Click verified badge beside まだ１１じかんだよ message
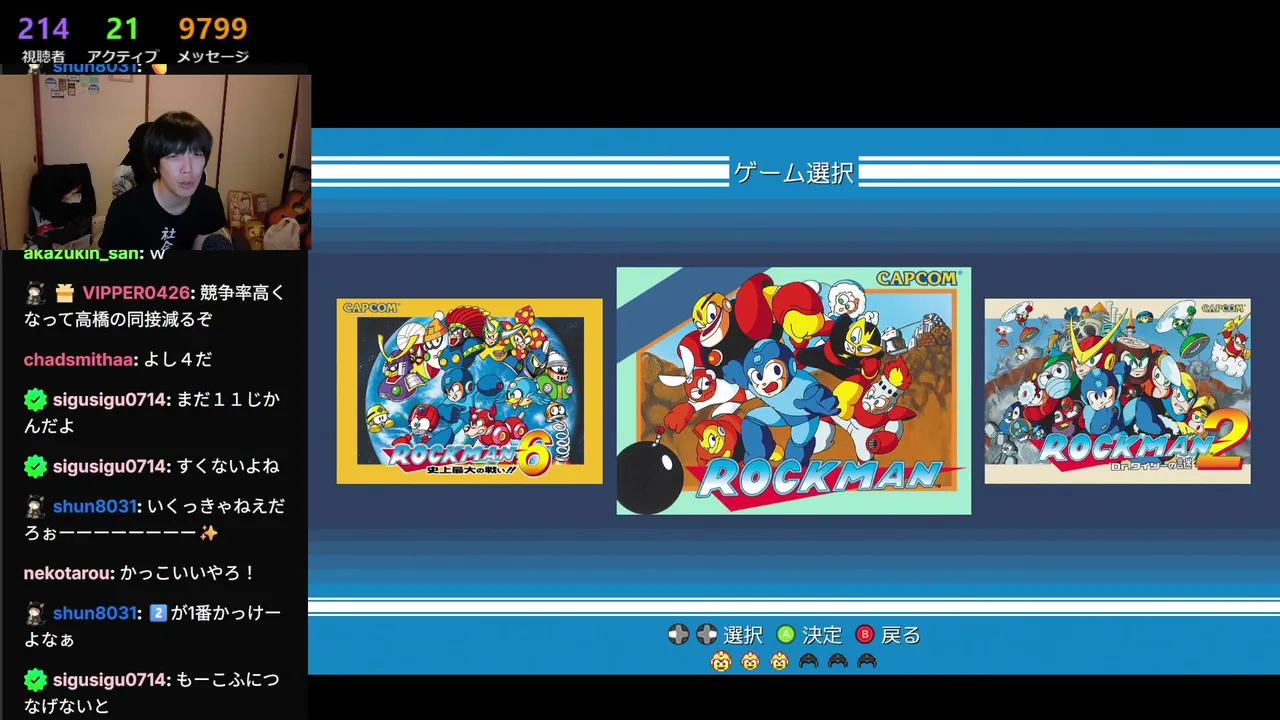The width and height of the screenshot is (1280, 720). pyautogui.click(x=35, y=400)
